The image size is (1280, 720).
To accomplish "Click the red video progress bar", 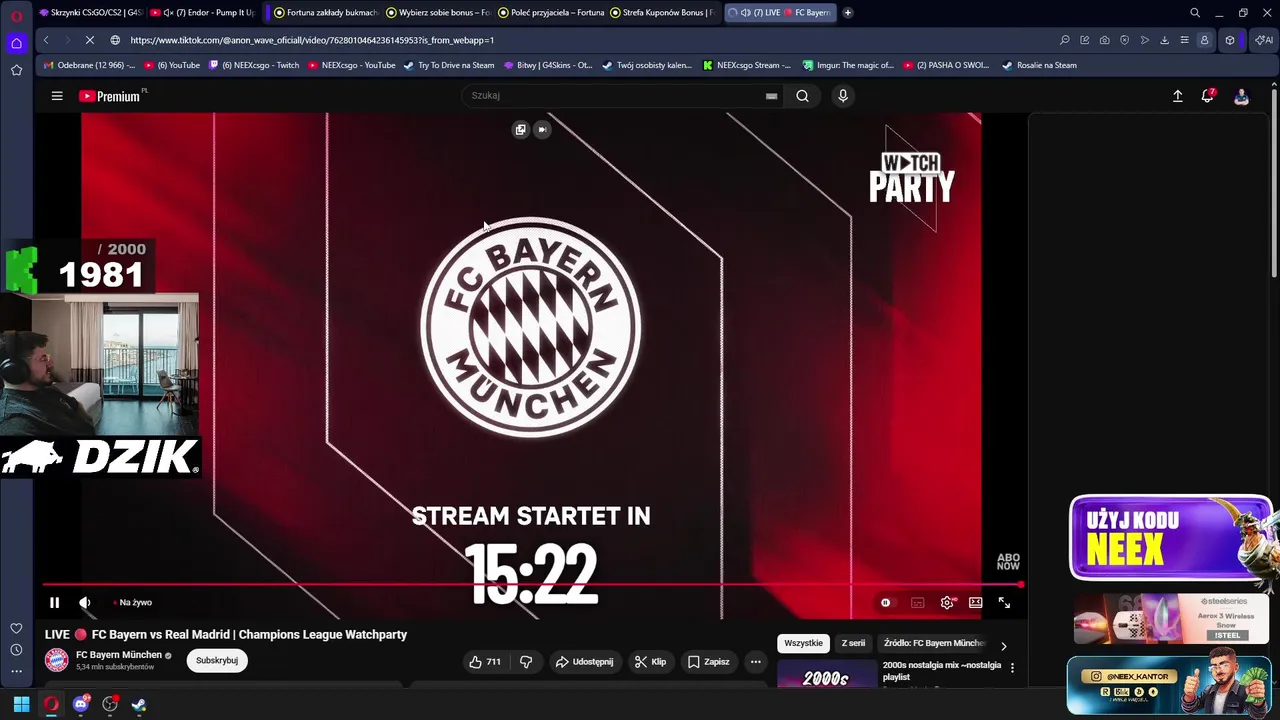I will 532,585.
